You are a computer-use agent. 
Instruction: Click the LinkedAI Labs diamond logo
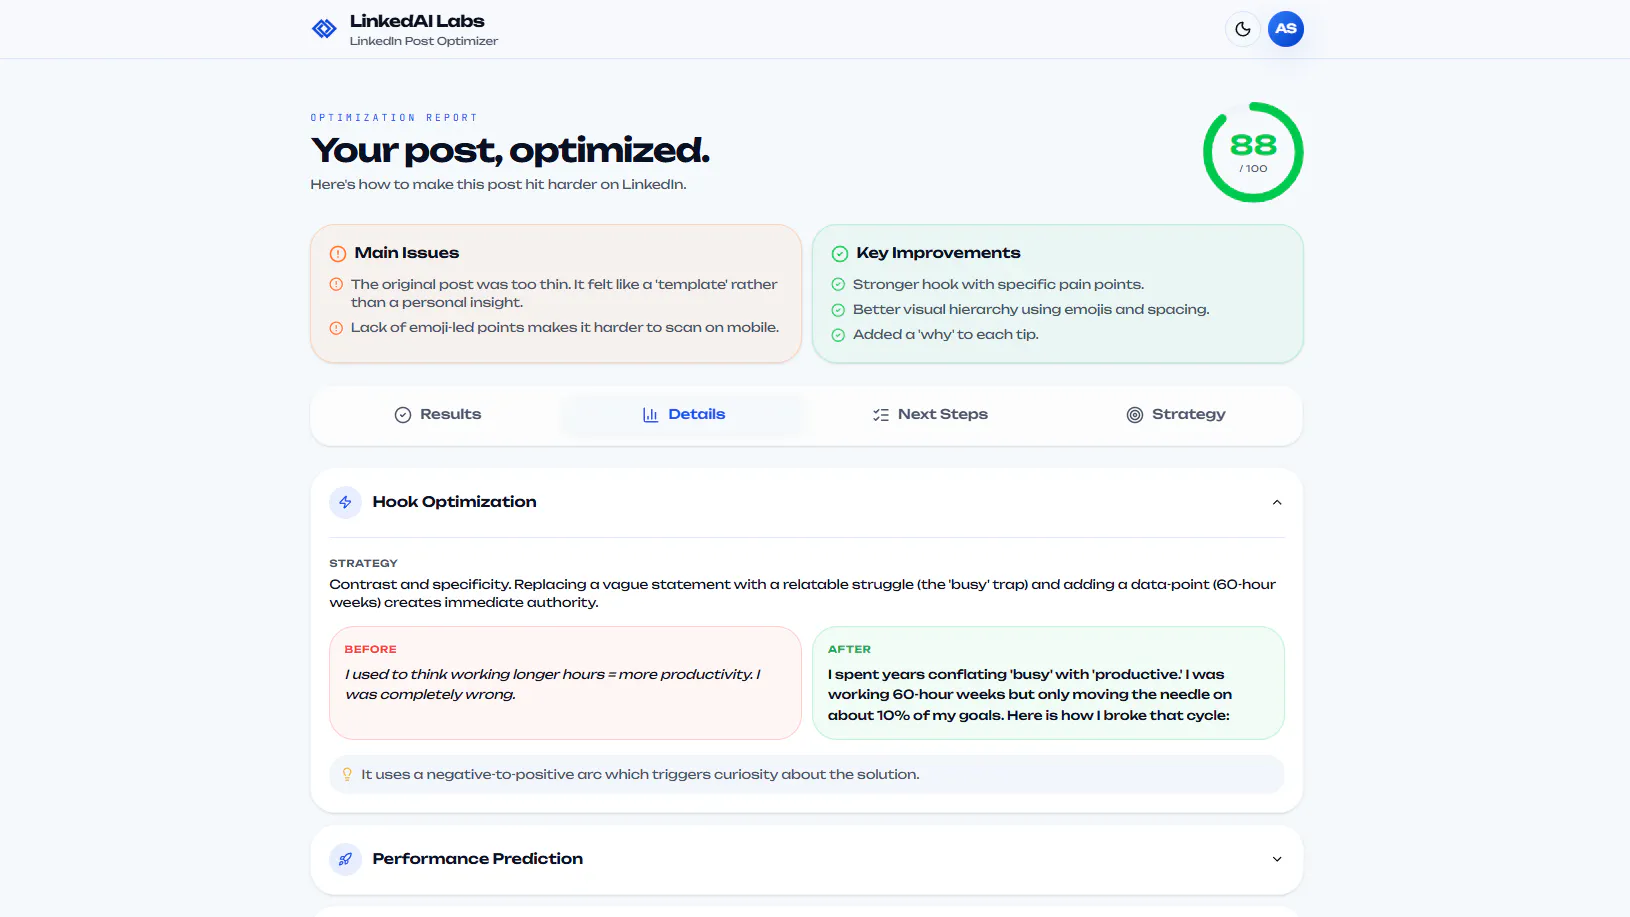coord(324,29)
